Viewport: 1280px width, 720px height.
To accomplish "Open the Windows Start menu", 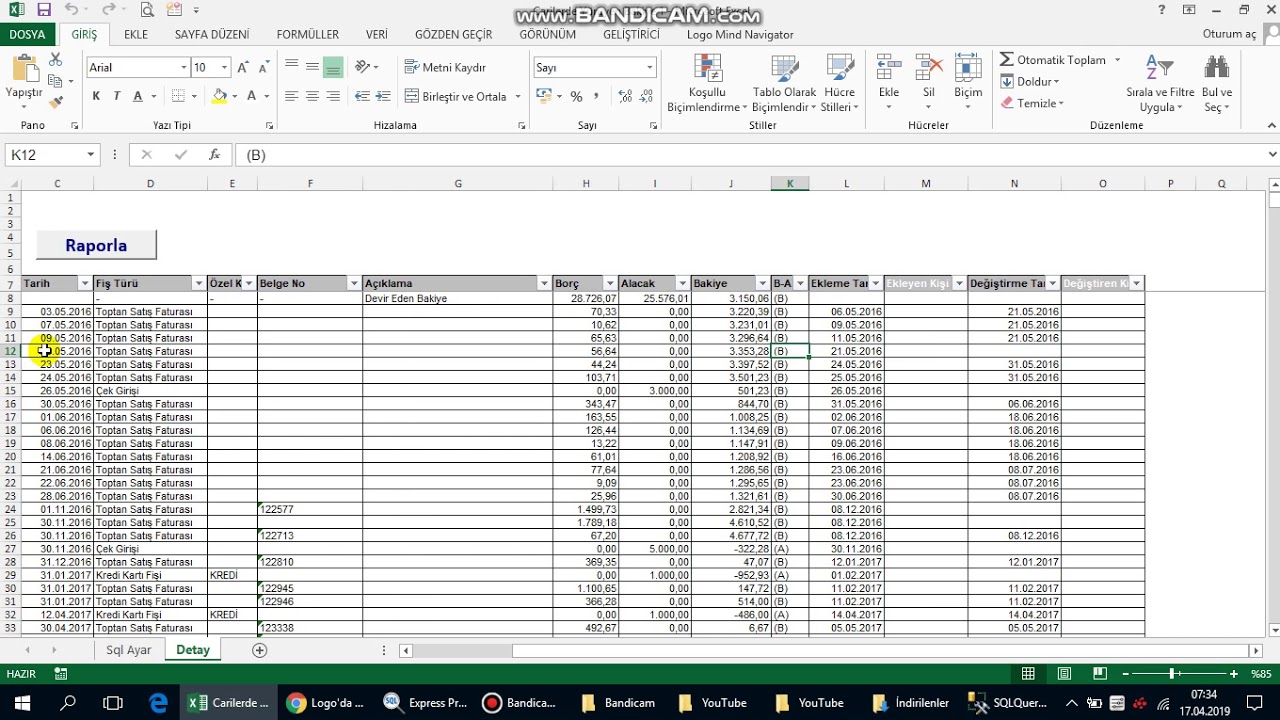I will pos(22,702).
